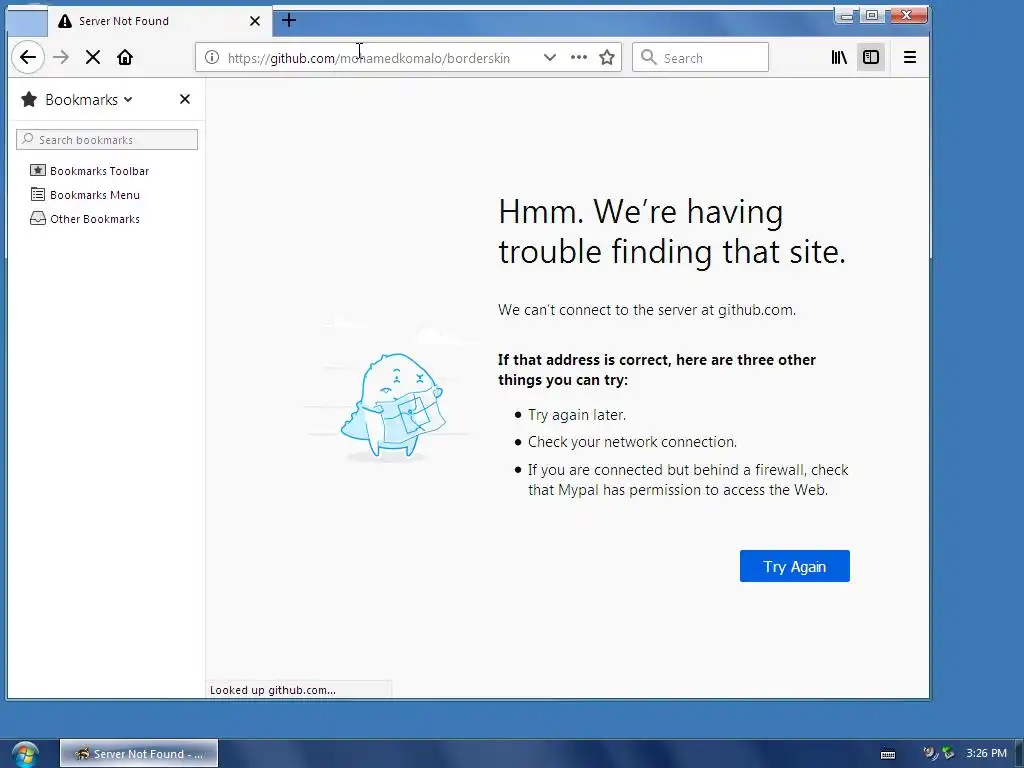Open the Windows Start menu orb
This screenshot has height=768, width=1024.
click(25, 754)
